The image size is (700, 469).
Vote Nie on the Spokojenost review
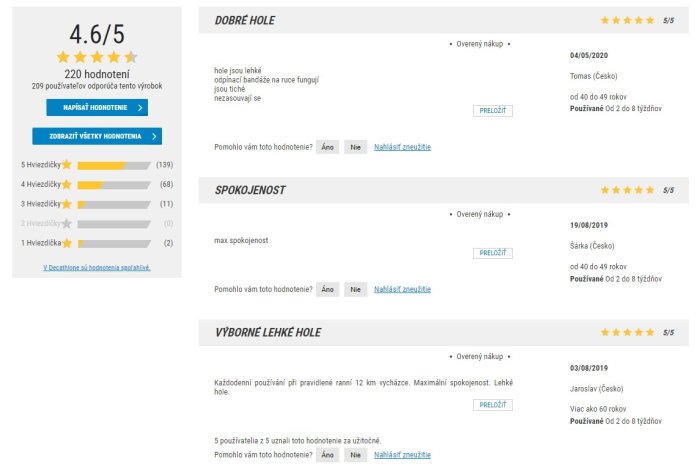click(x=355, y=289)
